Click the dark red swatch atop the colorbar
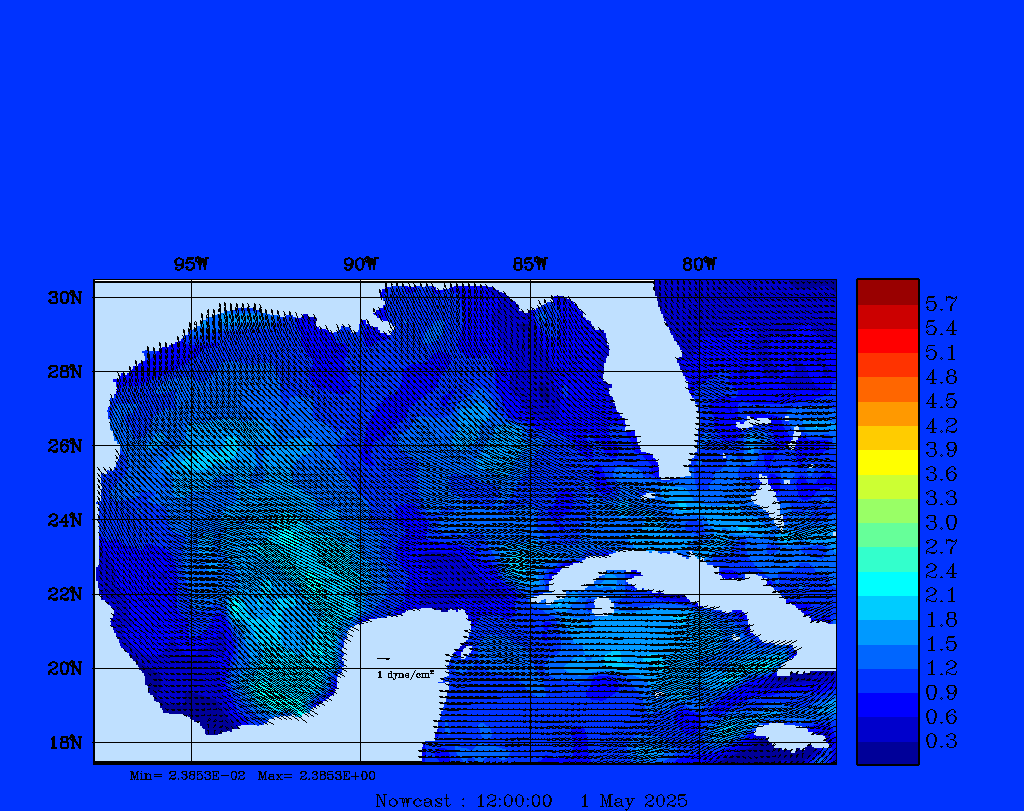This screenshot has width=1024, height=811. tap(887, 292)
